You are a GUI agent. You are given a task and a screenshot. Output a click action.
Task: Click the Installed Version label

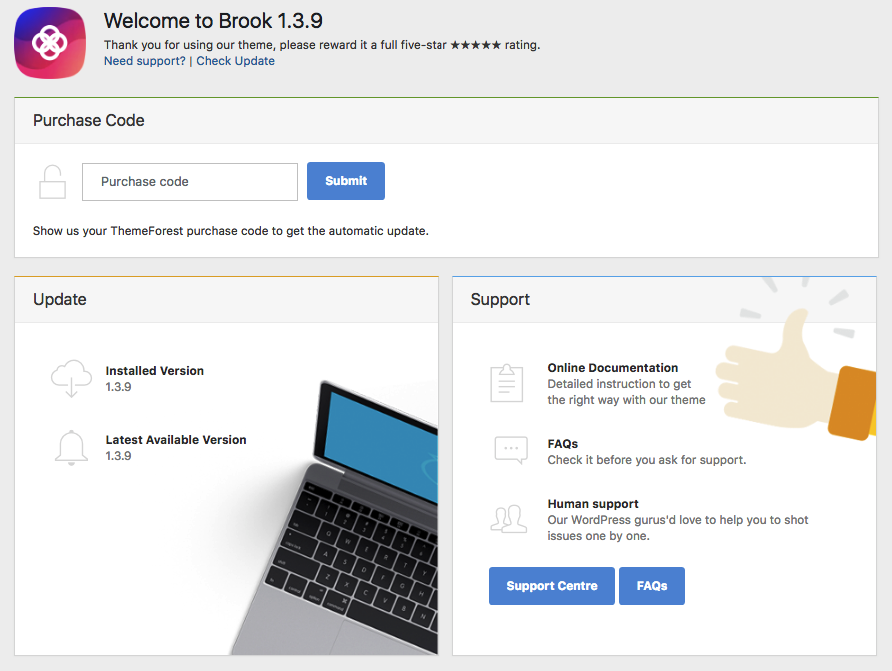155,371
